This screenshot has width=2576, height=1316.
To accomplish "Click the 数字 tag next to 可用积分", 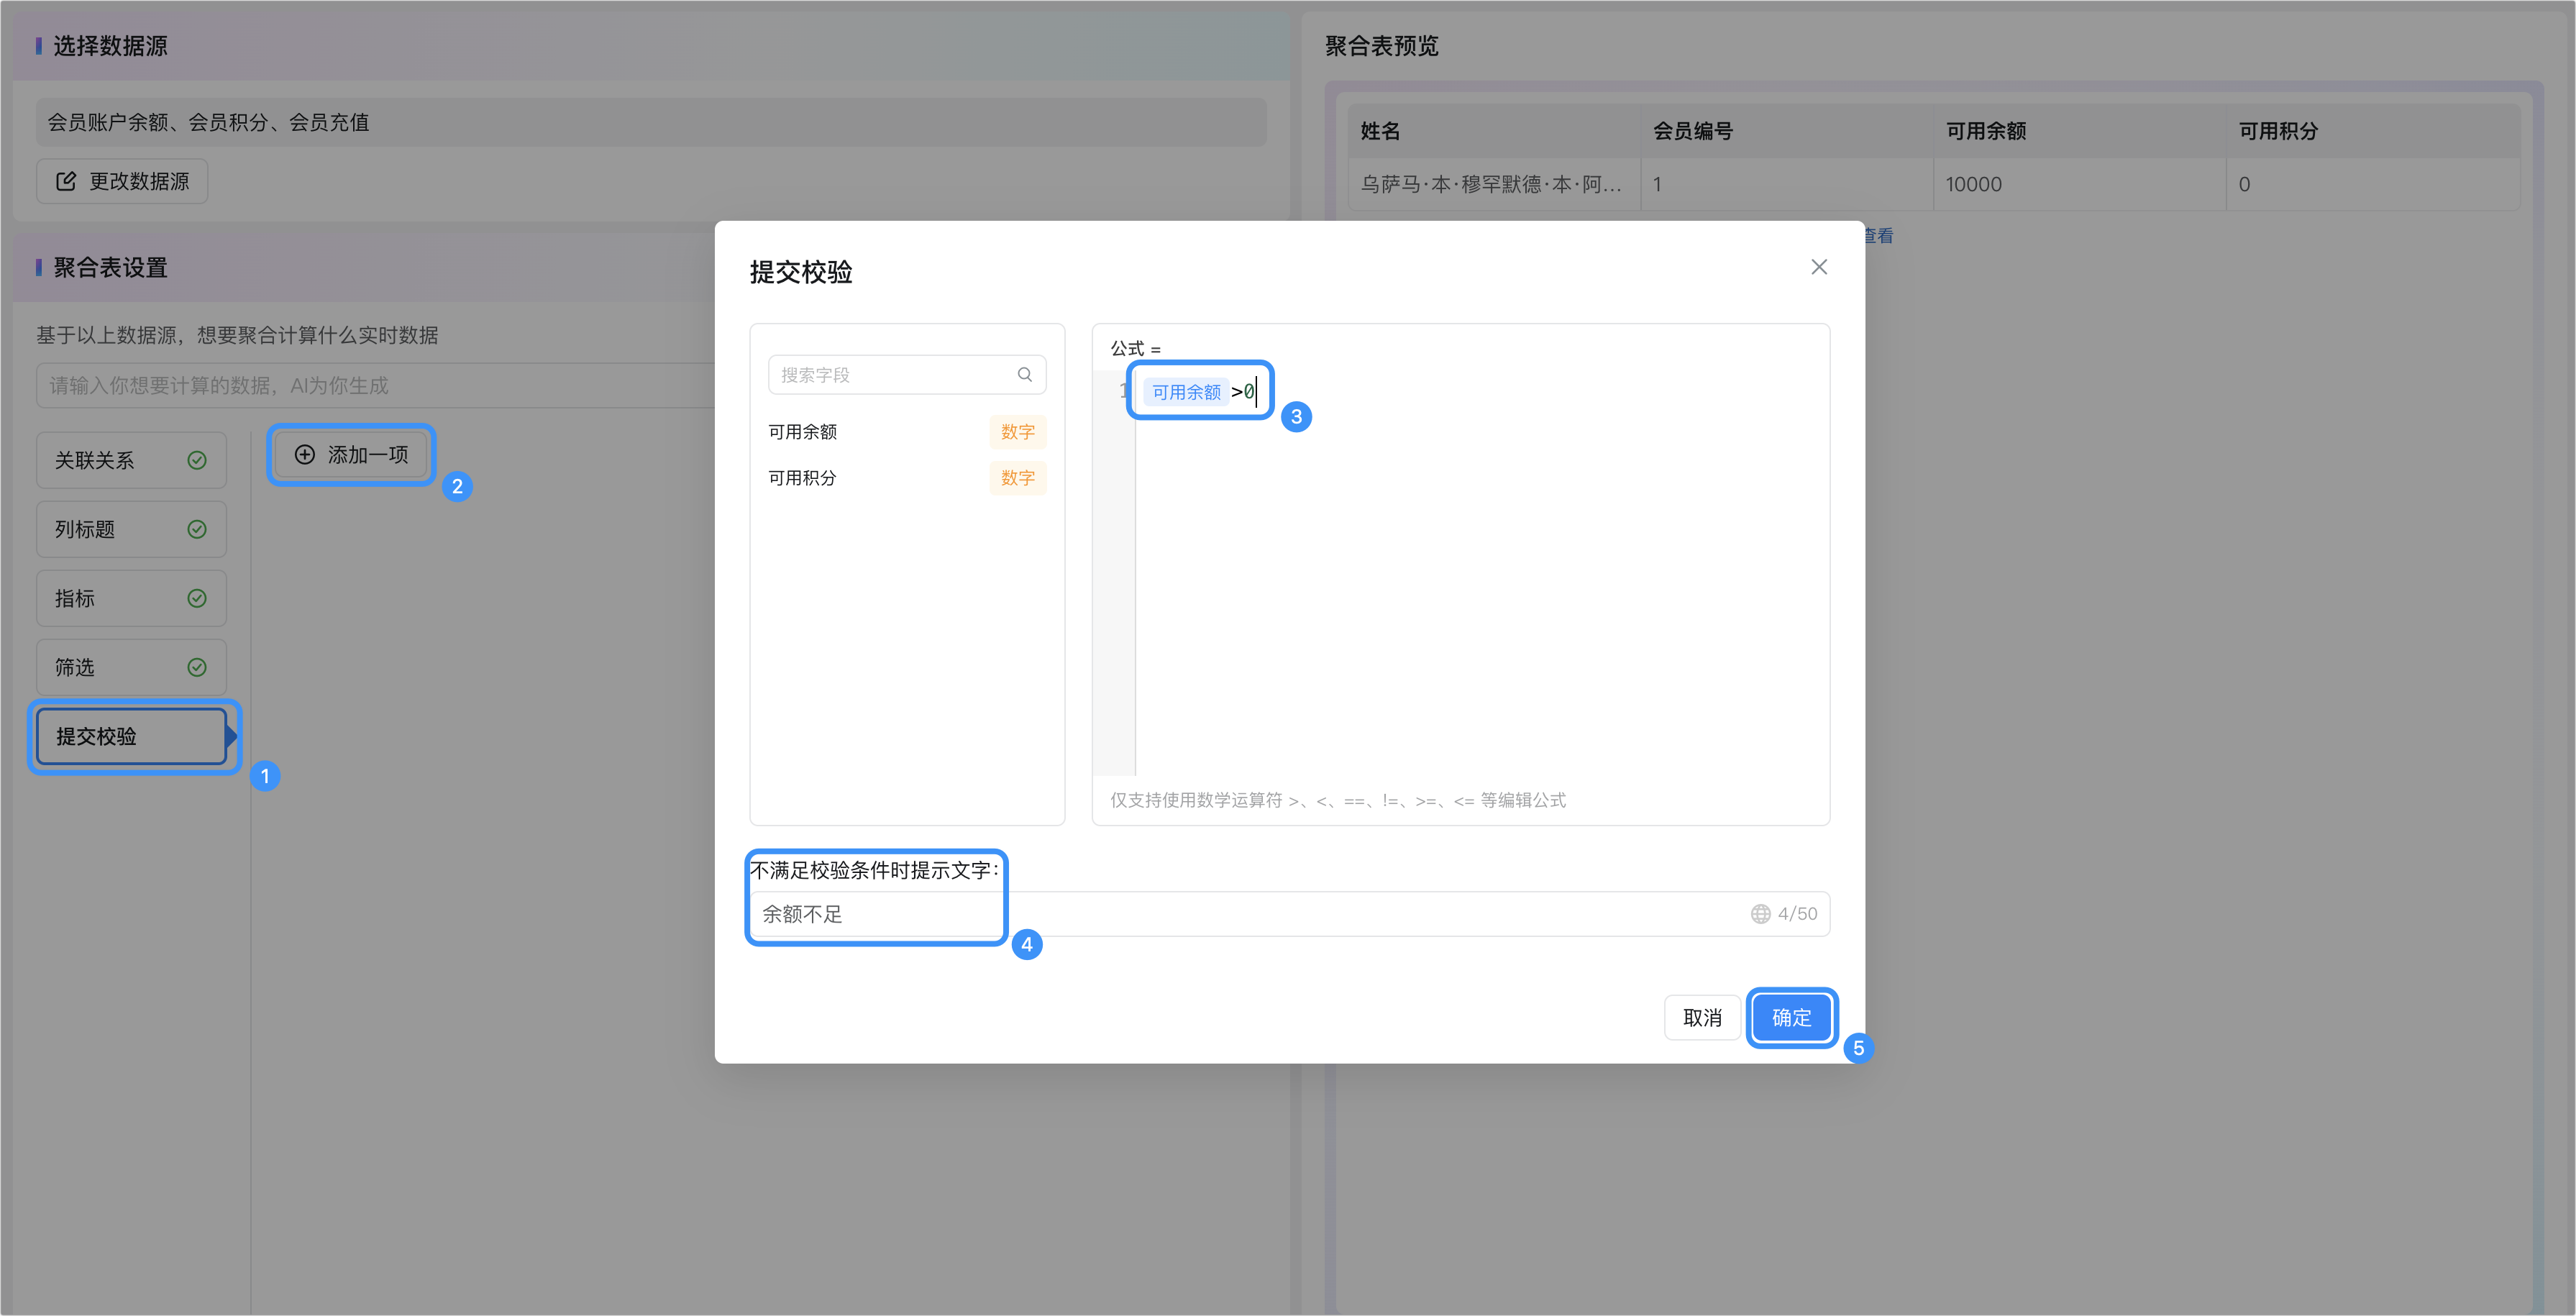I will pos(1017,478).
